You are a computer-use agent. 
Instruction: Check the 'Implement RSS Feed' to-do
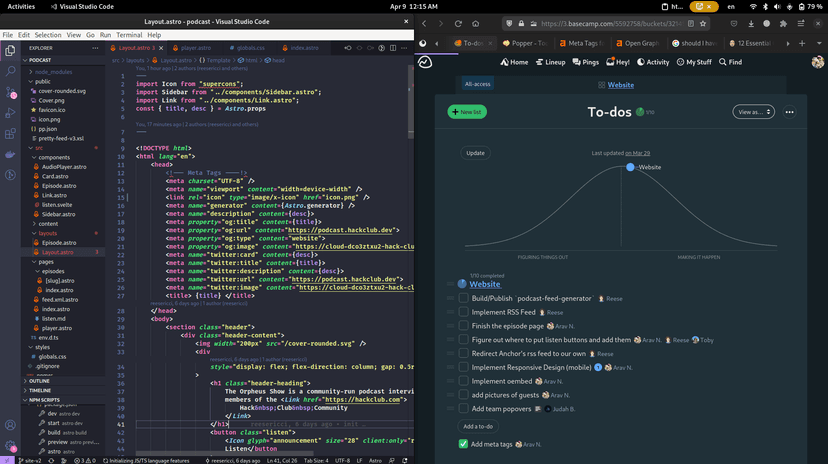464,312
